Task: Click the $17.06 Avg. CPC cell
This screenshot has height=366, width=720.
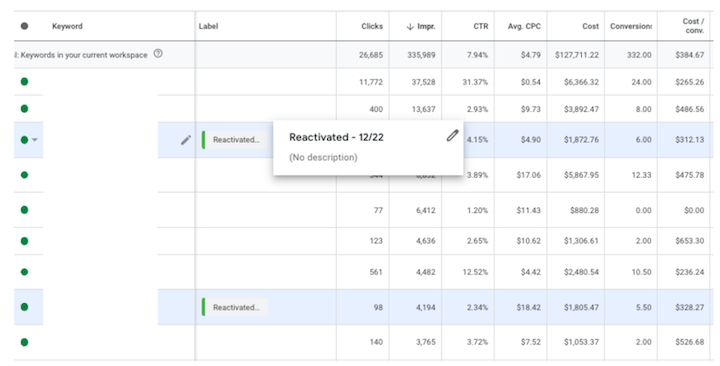Action: coord(529,175)
